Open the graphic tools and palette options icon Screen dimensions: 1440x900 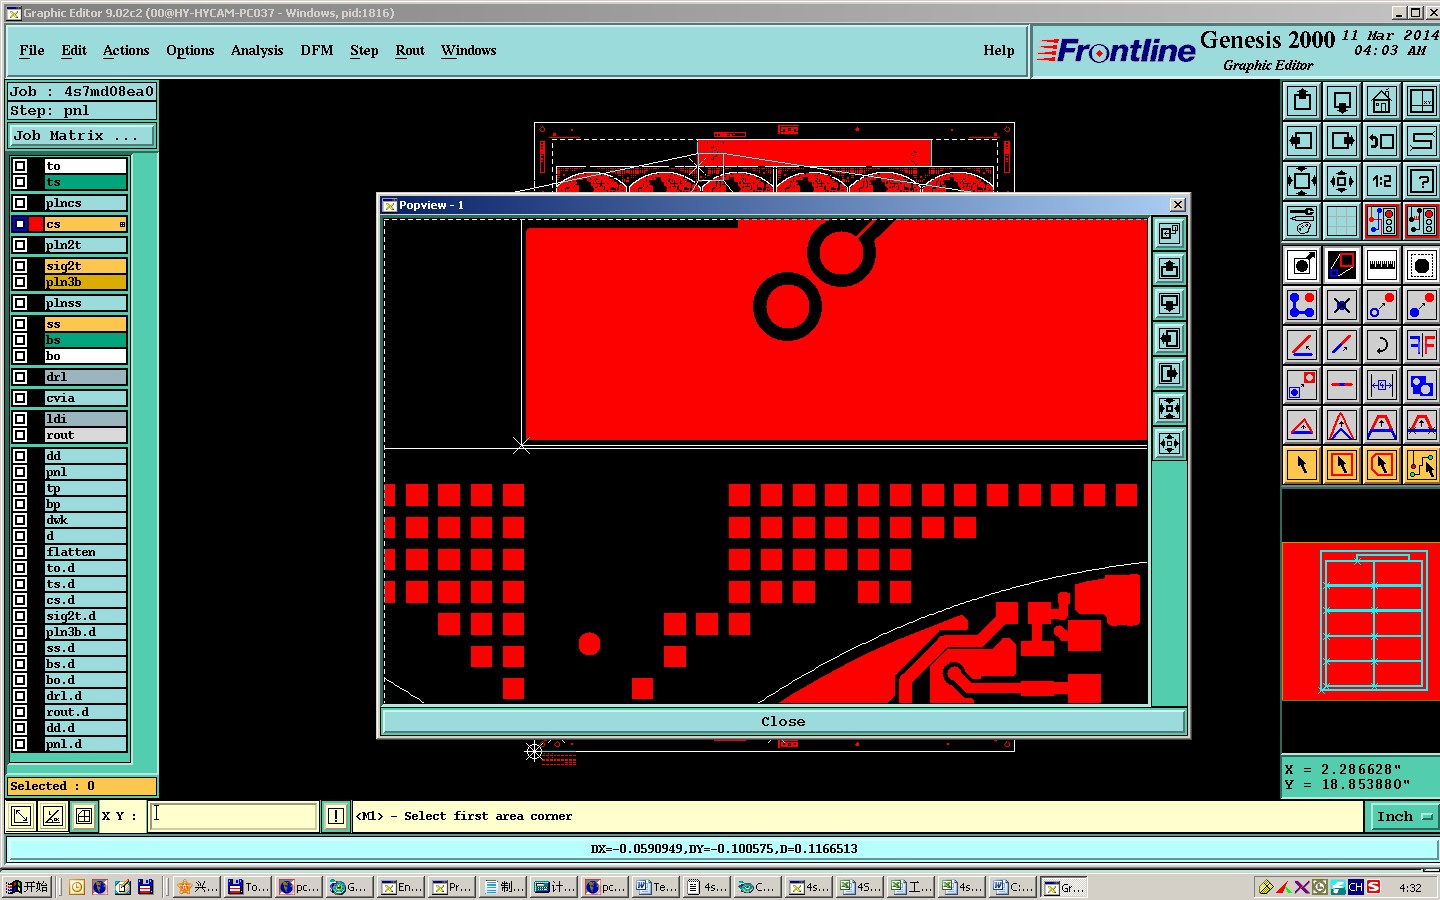(1302, 221)
